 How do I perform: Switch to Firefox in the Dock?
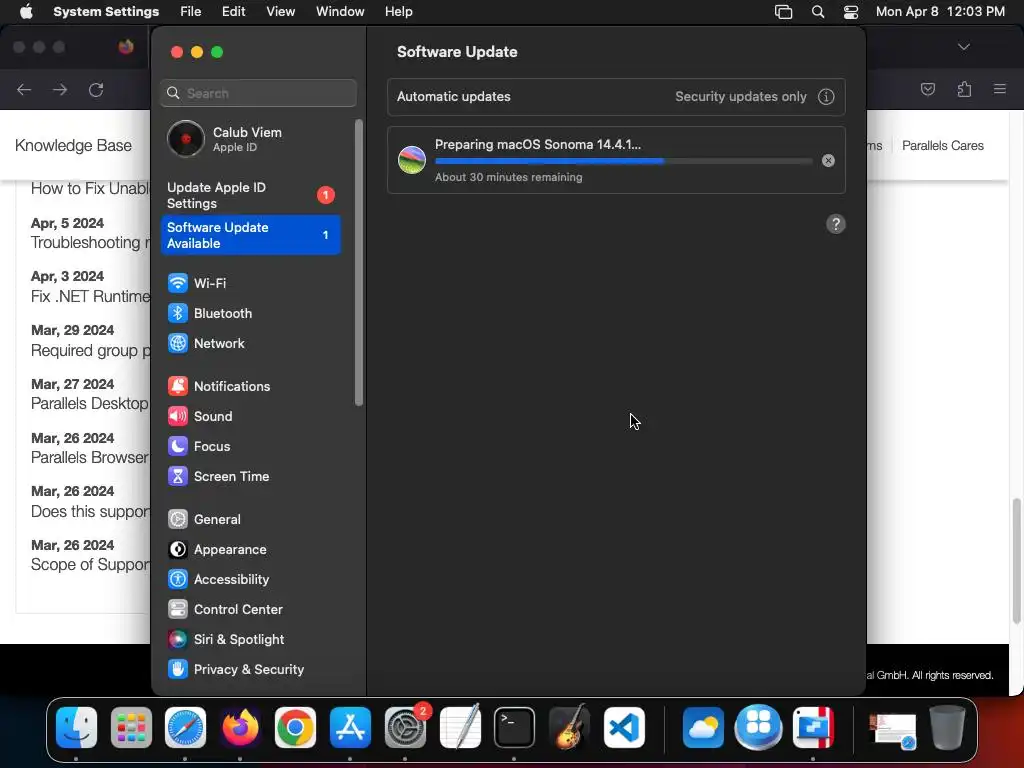coord(240,728)
